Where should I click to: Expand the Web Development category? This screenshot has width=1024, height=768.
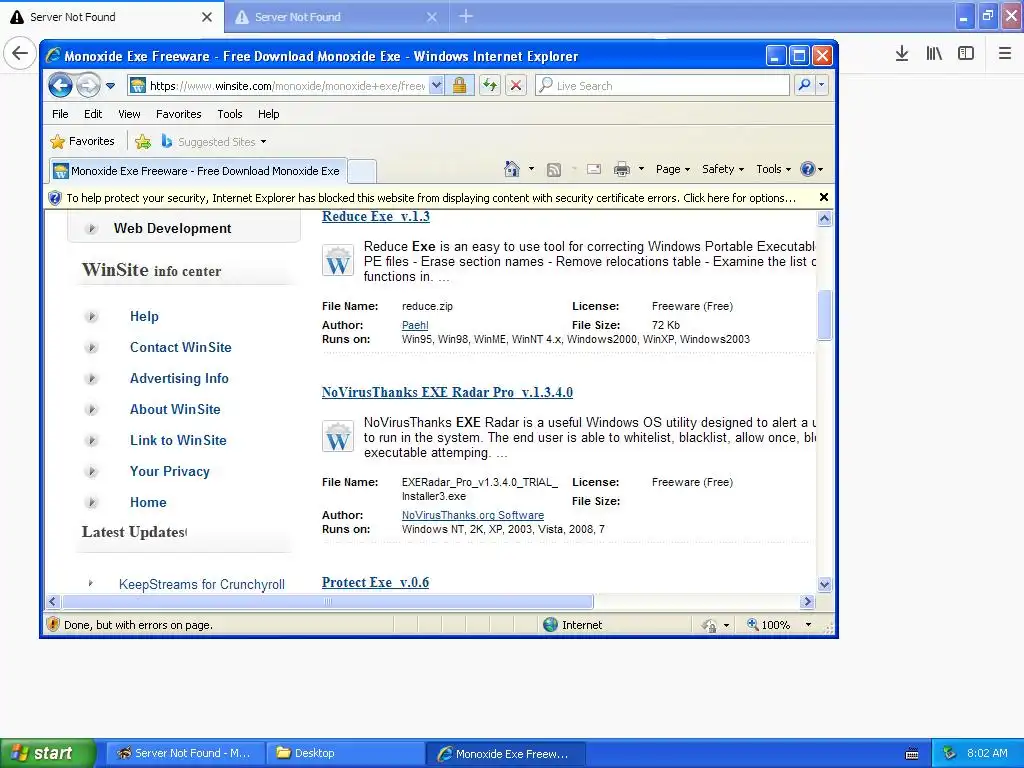(172, 229)
